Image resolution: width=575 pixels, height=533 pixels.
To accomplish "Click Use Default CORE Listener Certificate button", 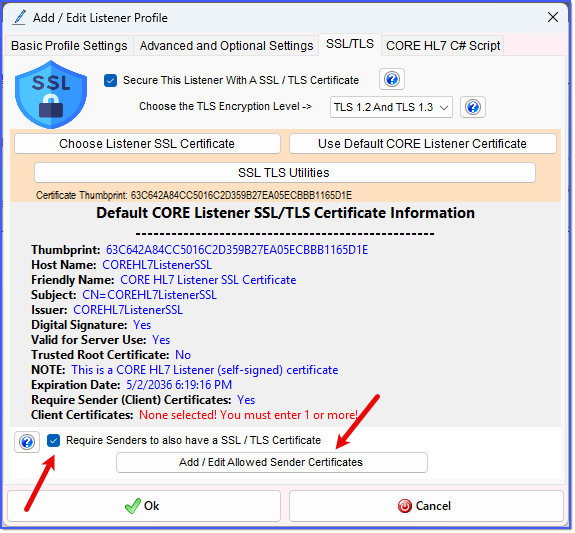I will [422, 144].
